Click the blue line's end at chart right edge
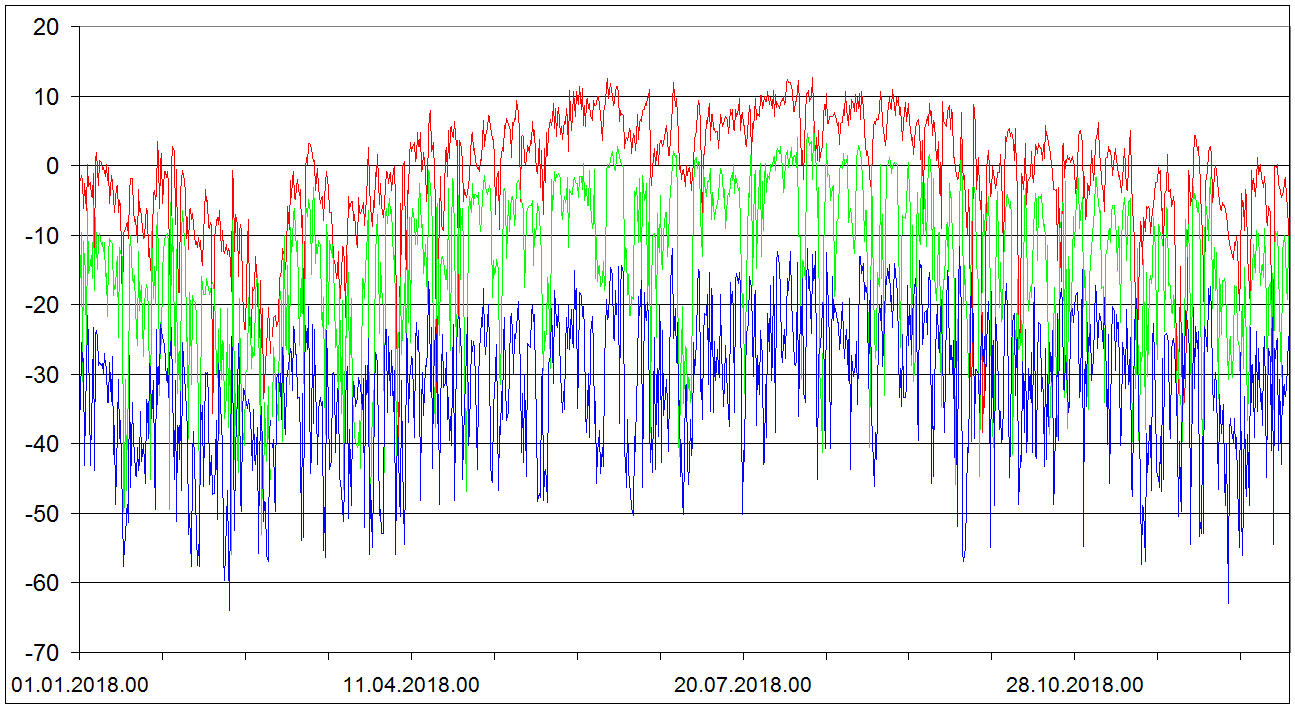This screenshot has width=1295, height=708. coord(1288,340)
